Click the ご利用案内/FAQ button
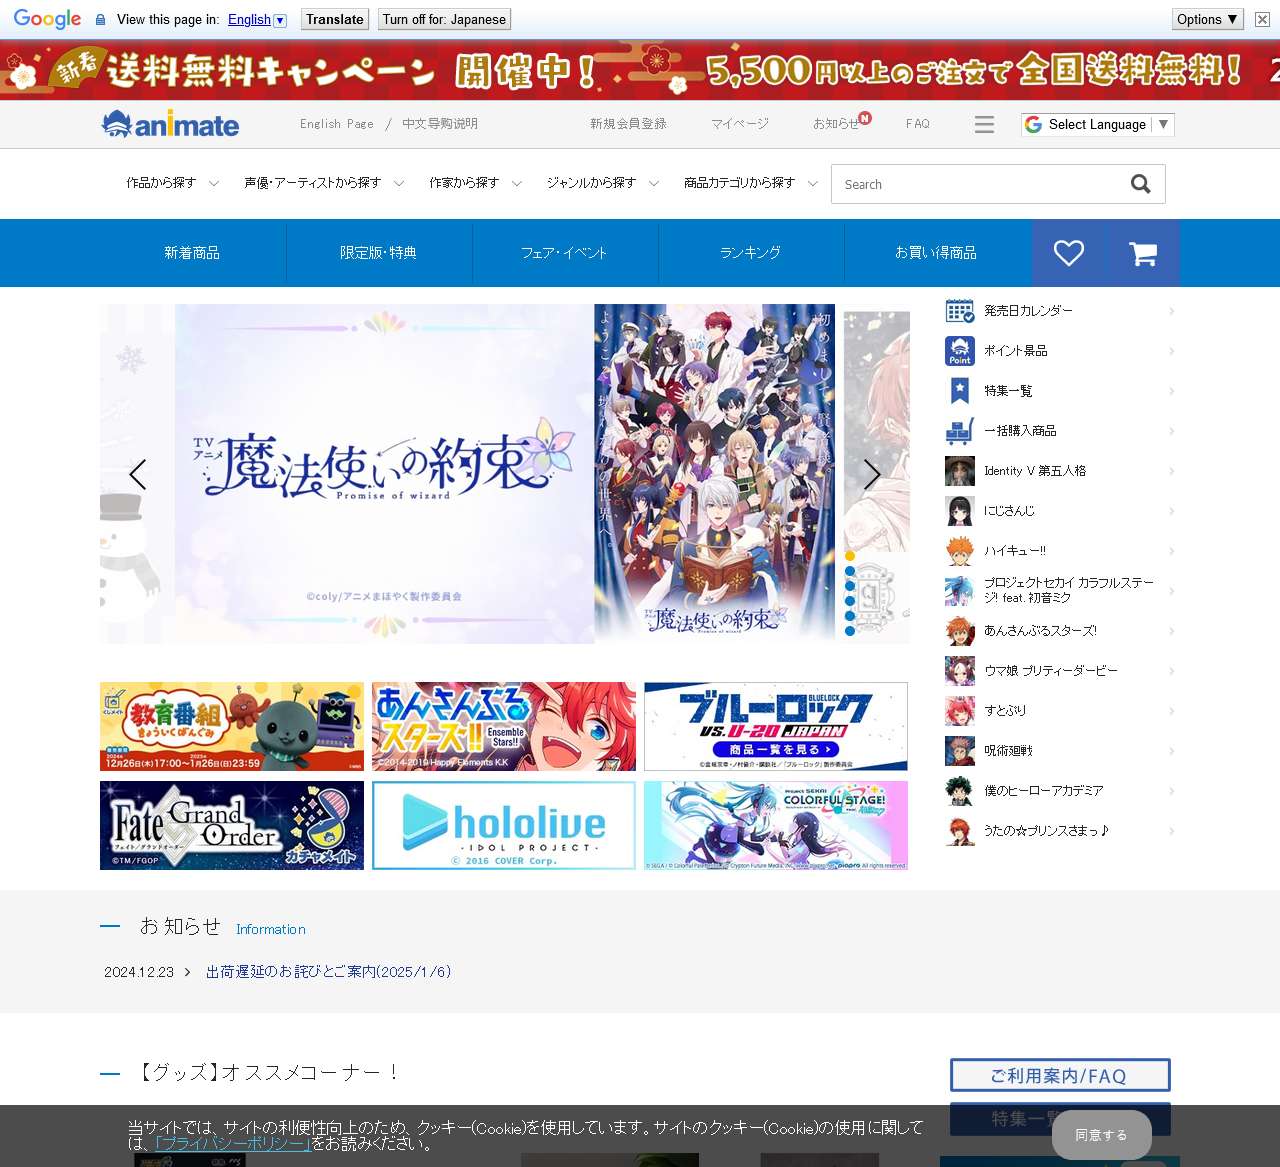This screenshot has height=1167, width=1280. point(1060,1075)
